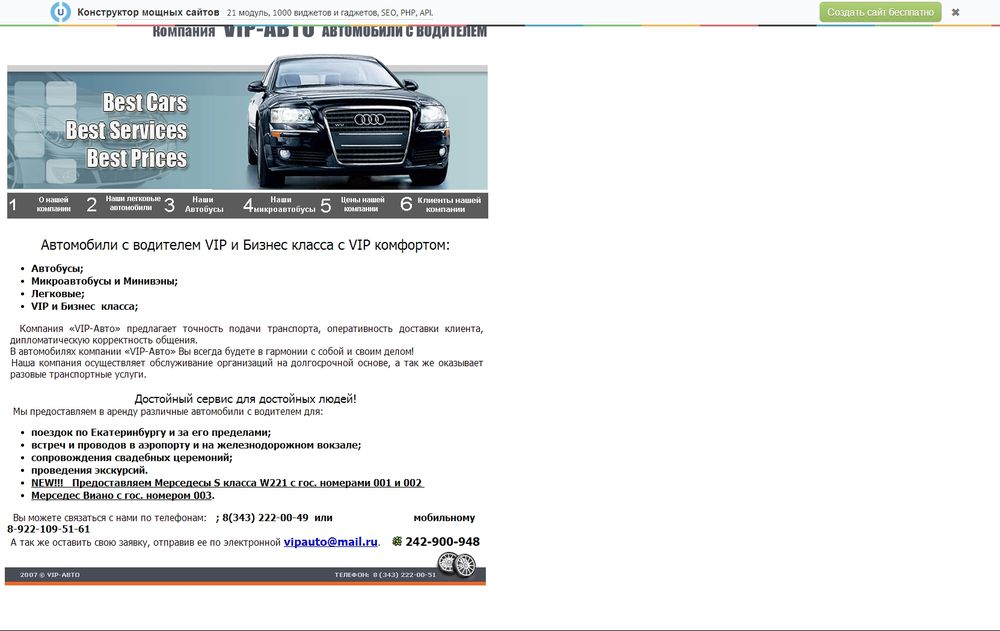
Task: Open 'Конструктор мощных сайтов' link
Action: point(148,12)
